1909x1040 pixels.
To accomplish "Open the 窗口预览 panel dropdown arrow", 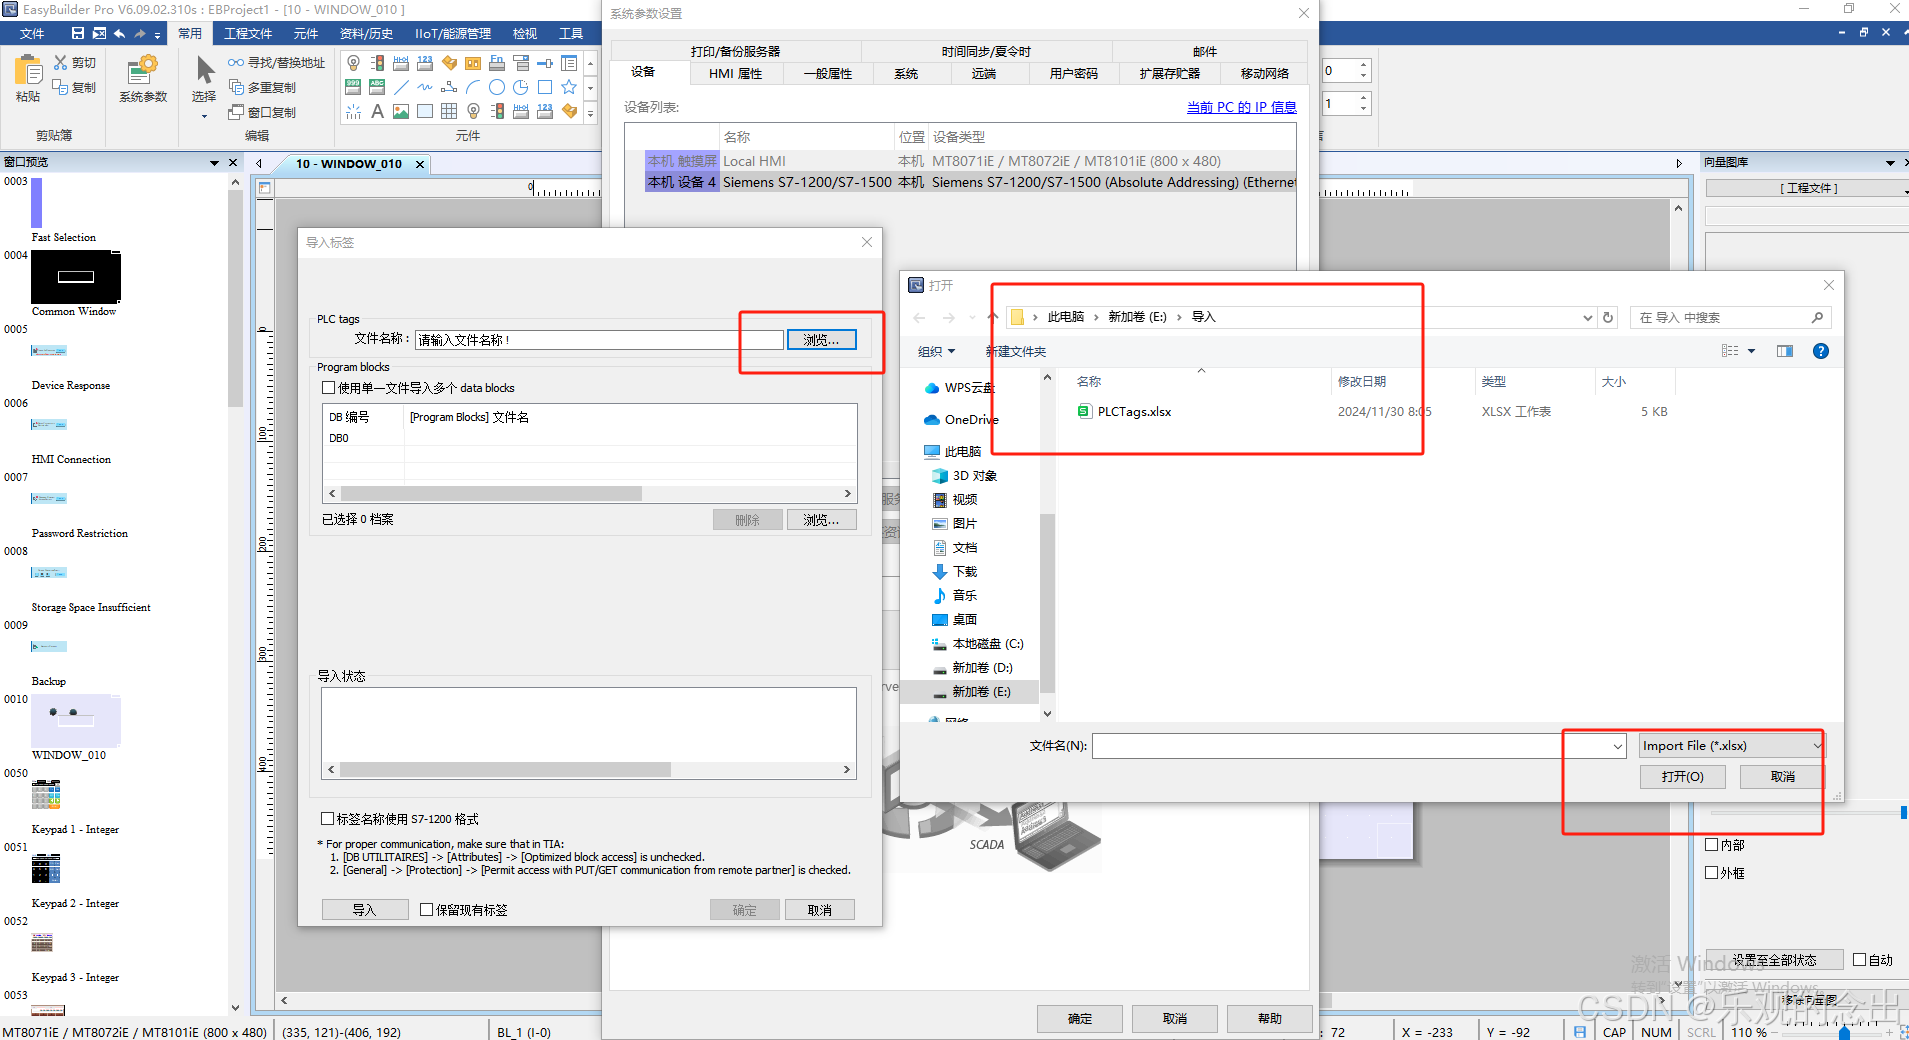I will pos(214,163).
